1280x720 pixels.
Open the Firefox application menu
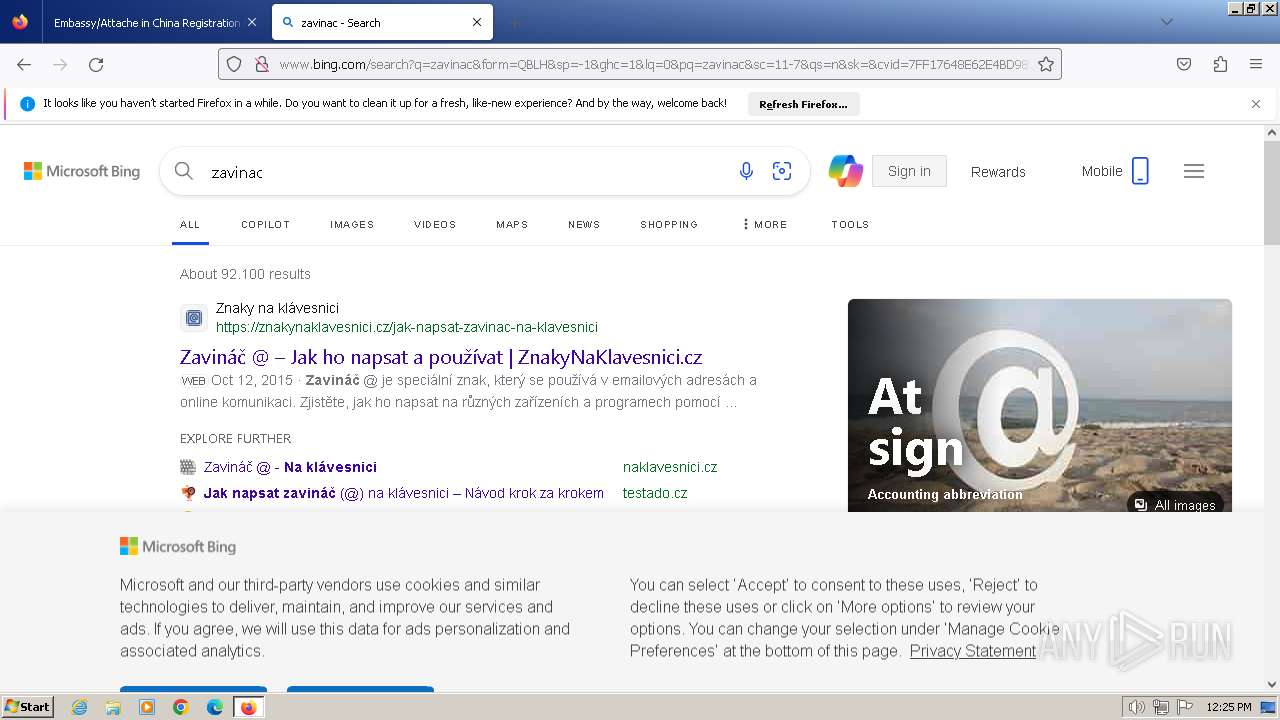pos(1256,64)
